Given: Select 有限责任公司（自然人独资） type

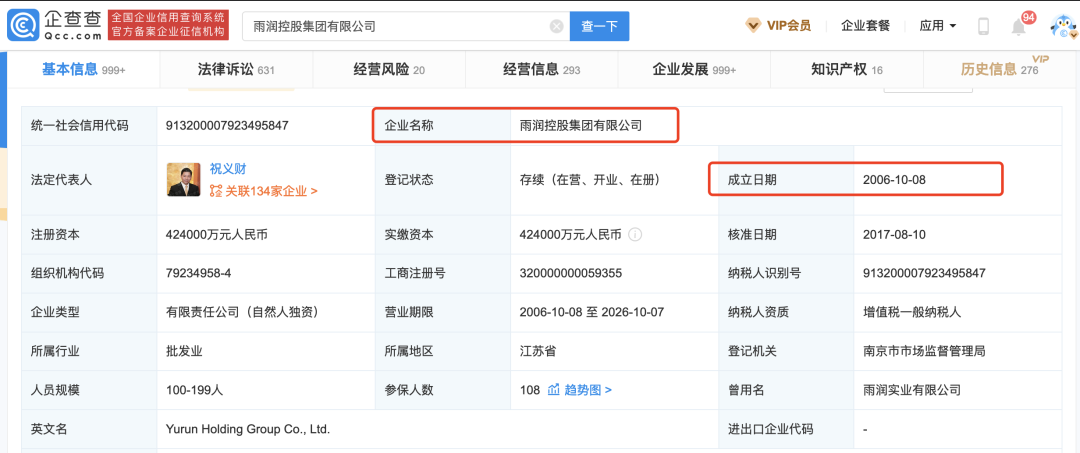Looking at the screenshot, I should click(242, 312).
